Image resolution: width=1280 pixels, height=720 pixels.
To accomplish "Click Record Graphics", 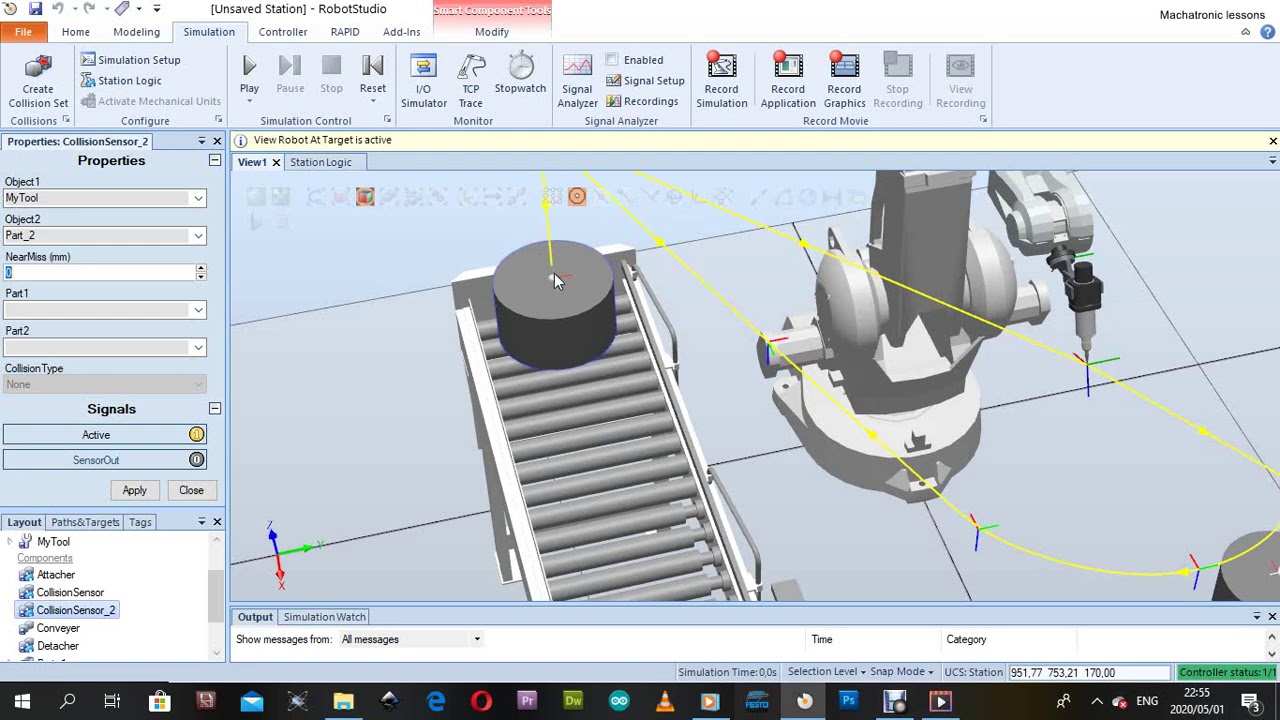I will [844, 80].
